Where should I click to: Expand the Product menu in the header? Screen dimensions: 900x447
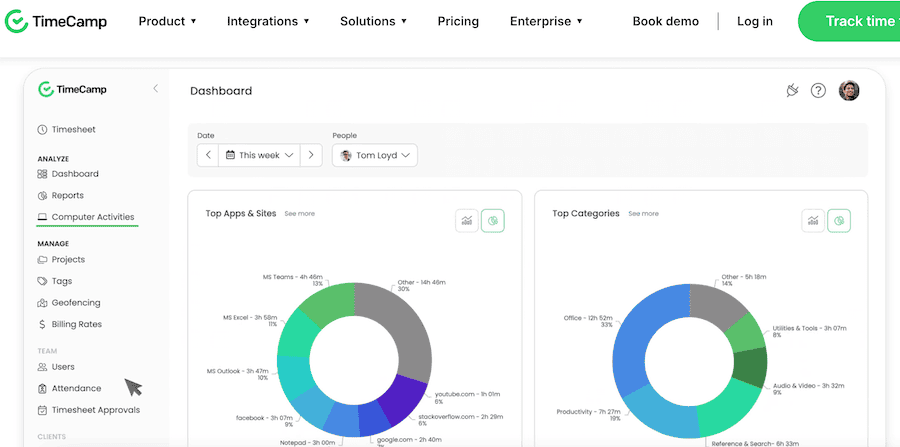(x=168, y=21)
